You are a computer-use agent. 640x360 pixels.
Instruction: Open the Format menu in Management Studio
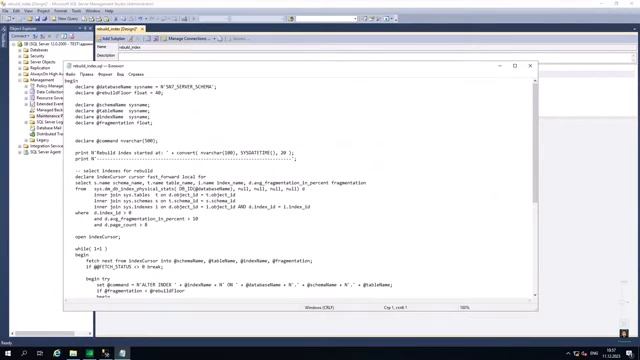60,11
